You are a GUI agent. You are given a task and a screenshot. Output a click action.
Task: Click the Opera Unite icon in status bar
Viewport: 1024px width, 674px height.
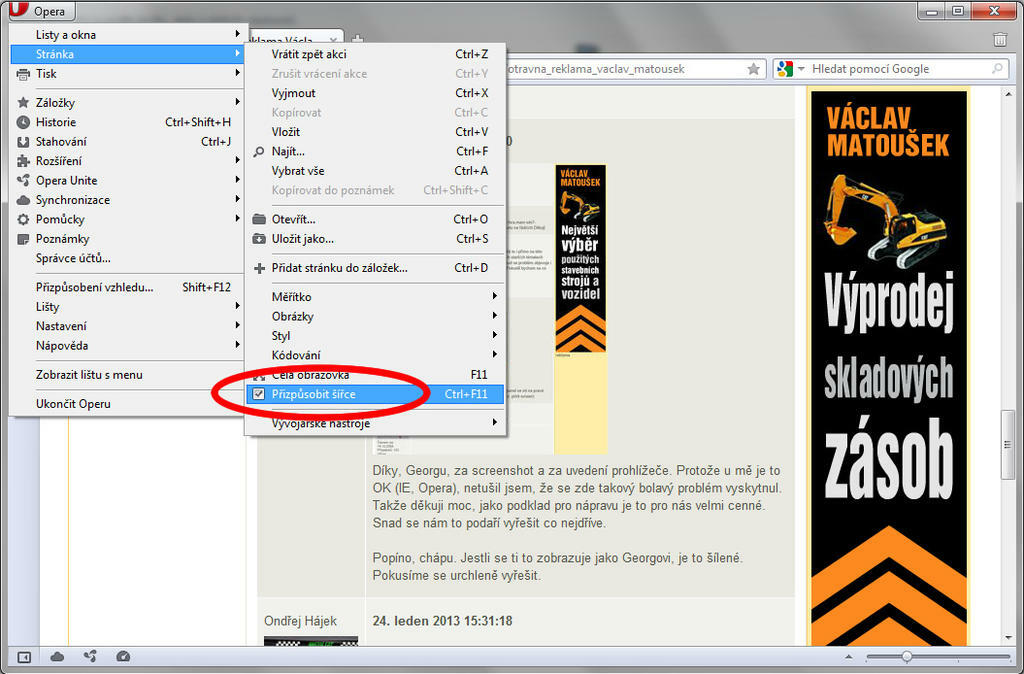[90, 657]
